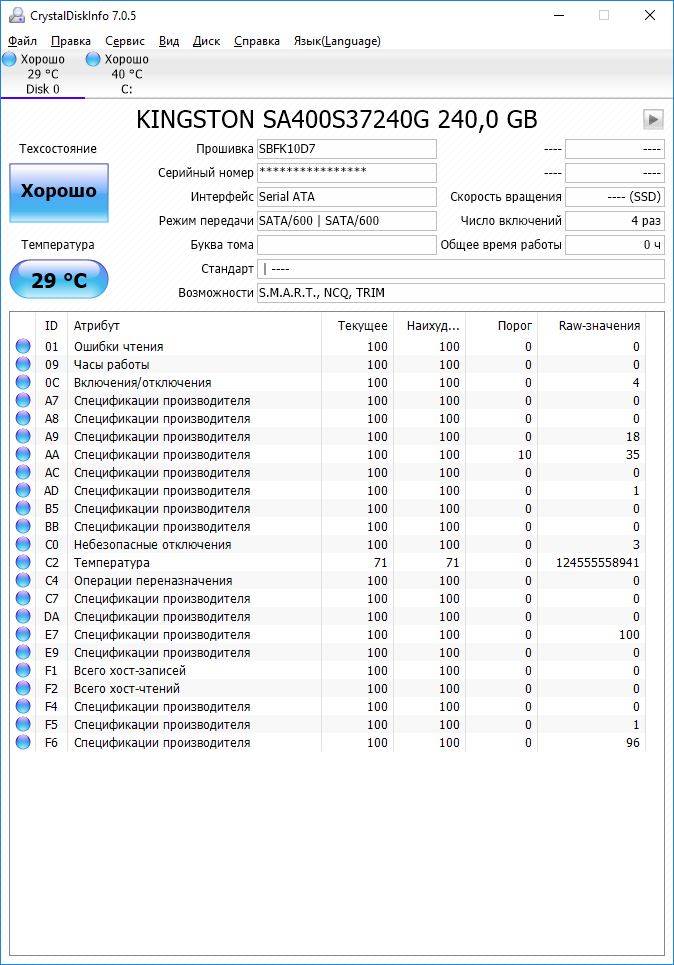Click the CrystalDiskInfo title bar app icon
Screen dimensions: 674x965
[x=16, y=15]
